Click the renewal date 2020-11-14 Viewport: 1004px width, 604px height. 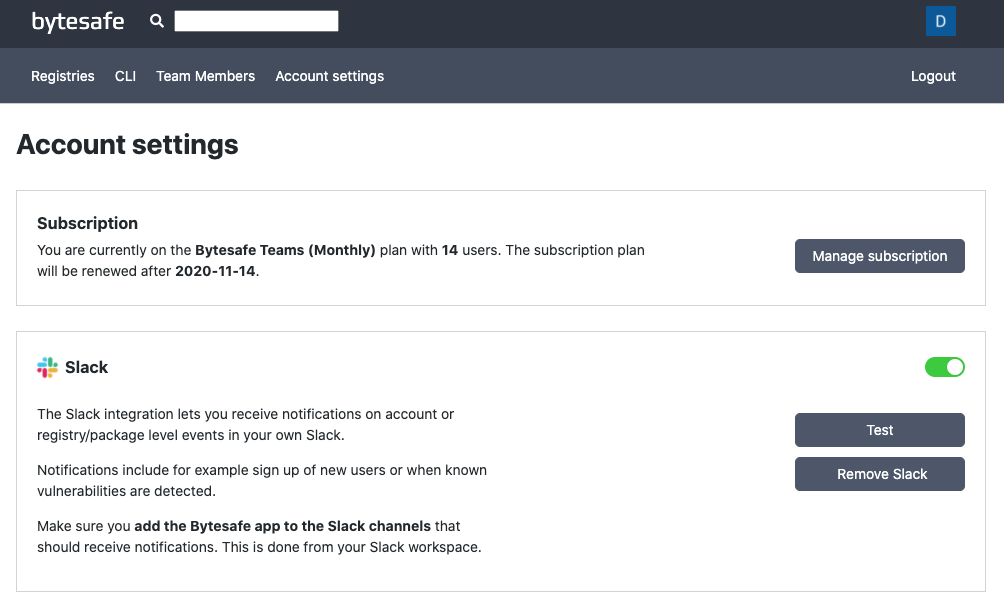[215, 271]
